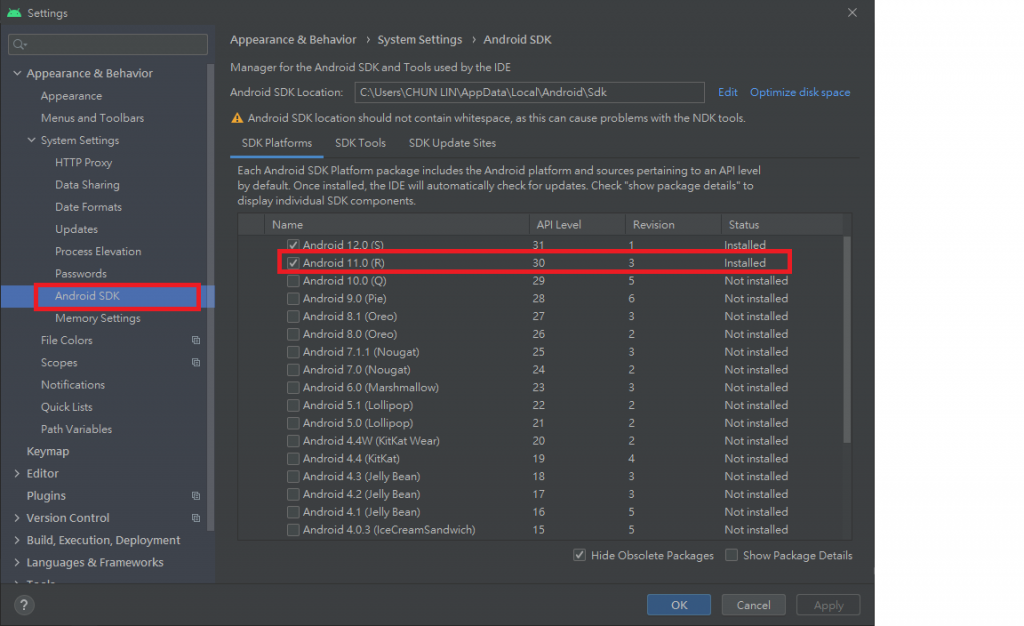This screenshot has height=626, width=1024.
Task: Click the project-level icon beside File Colors
Action: coord(195,340)
